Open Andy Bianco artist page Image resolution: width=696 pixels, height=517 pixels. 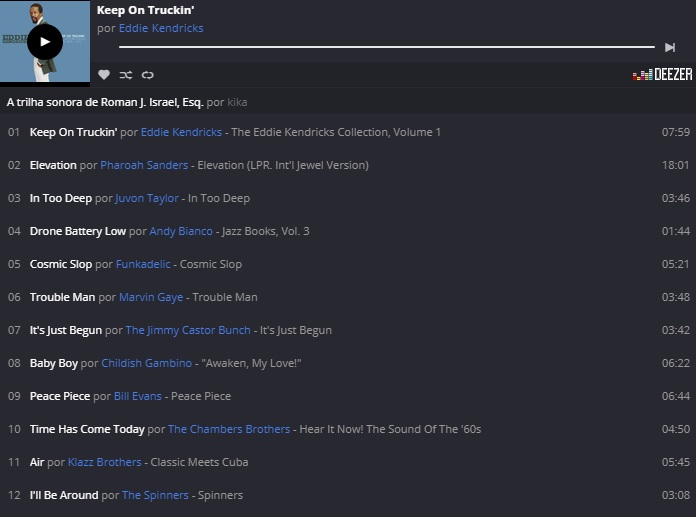tap(181, 231)
